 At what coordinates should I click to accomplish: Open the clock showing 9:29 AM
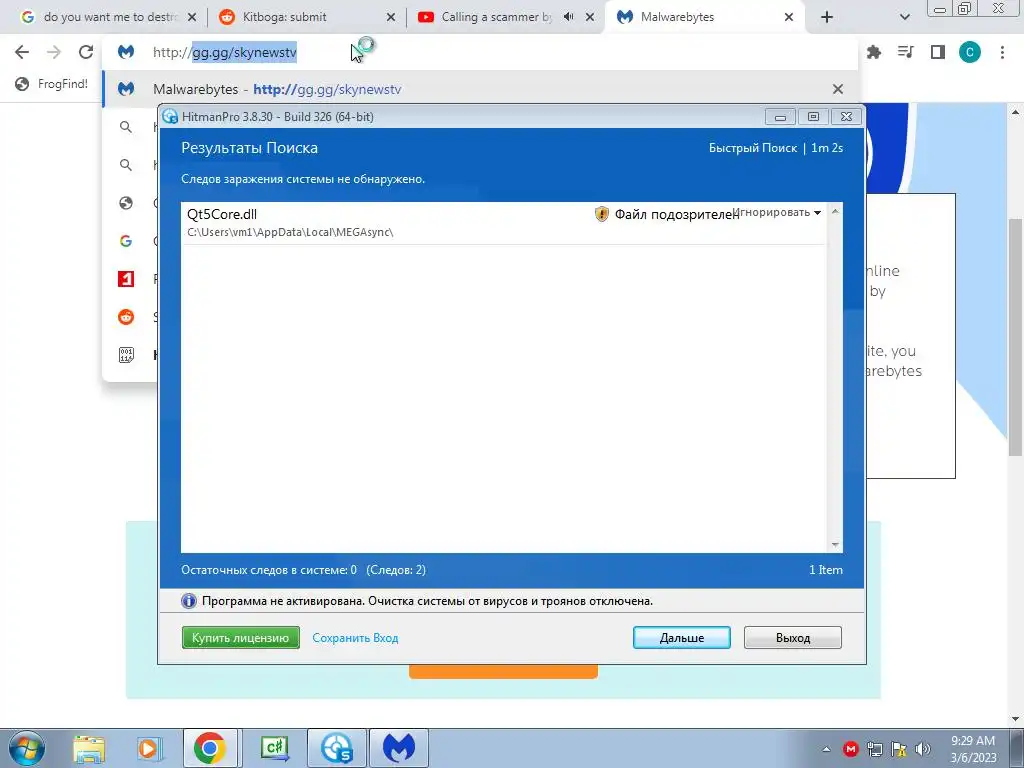pos(973,749)
